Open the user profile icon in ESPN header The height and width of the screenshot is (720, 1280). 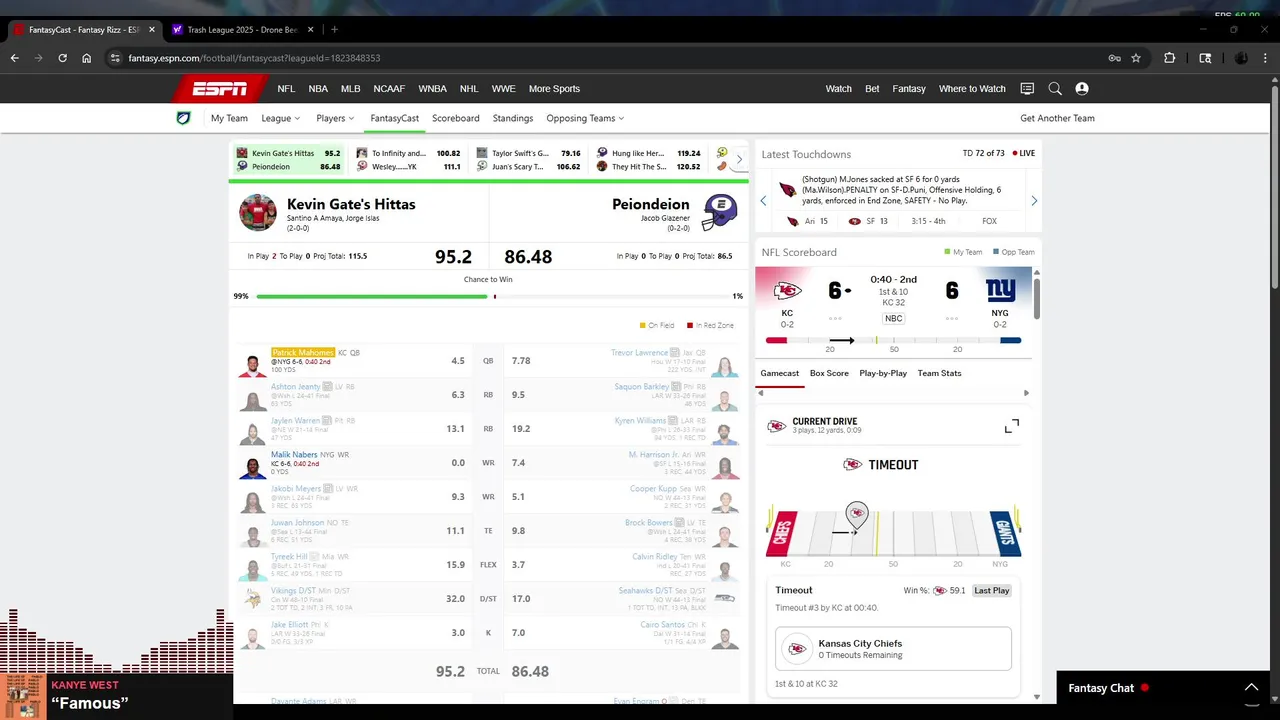tap(1082, 89)
